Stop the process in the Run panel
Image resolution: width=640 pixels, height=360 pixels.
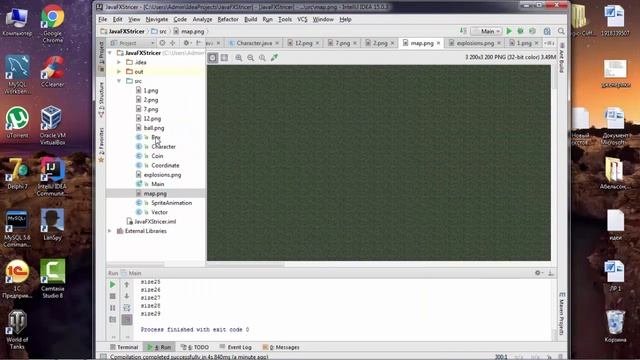click(x=113, y=296)
